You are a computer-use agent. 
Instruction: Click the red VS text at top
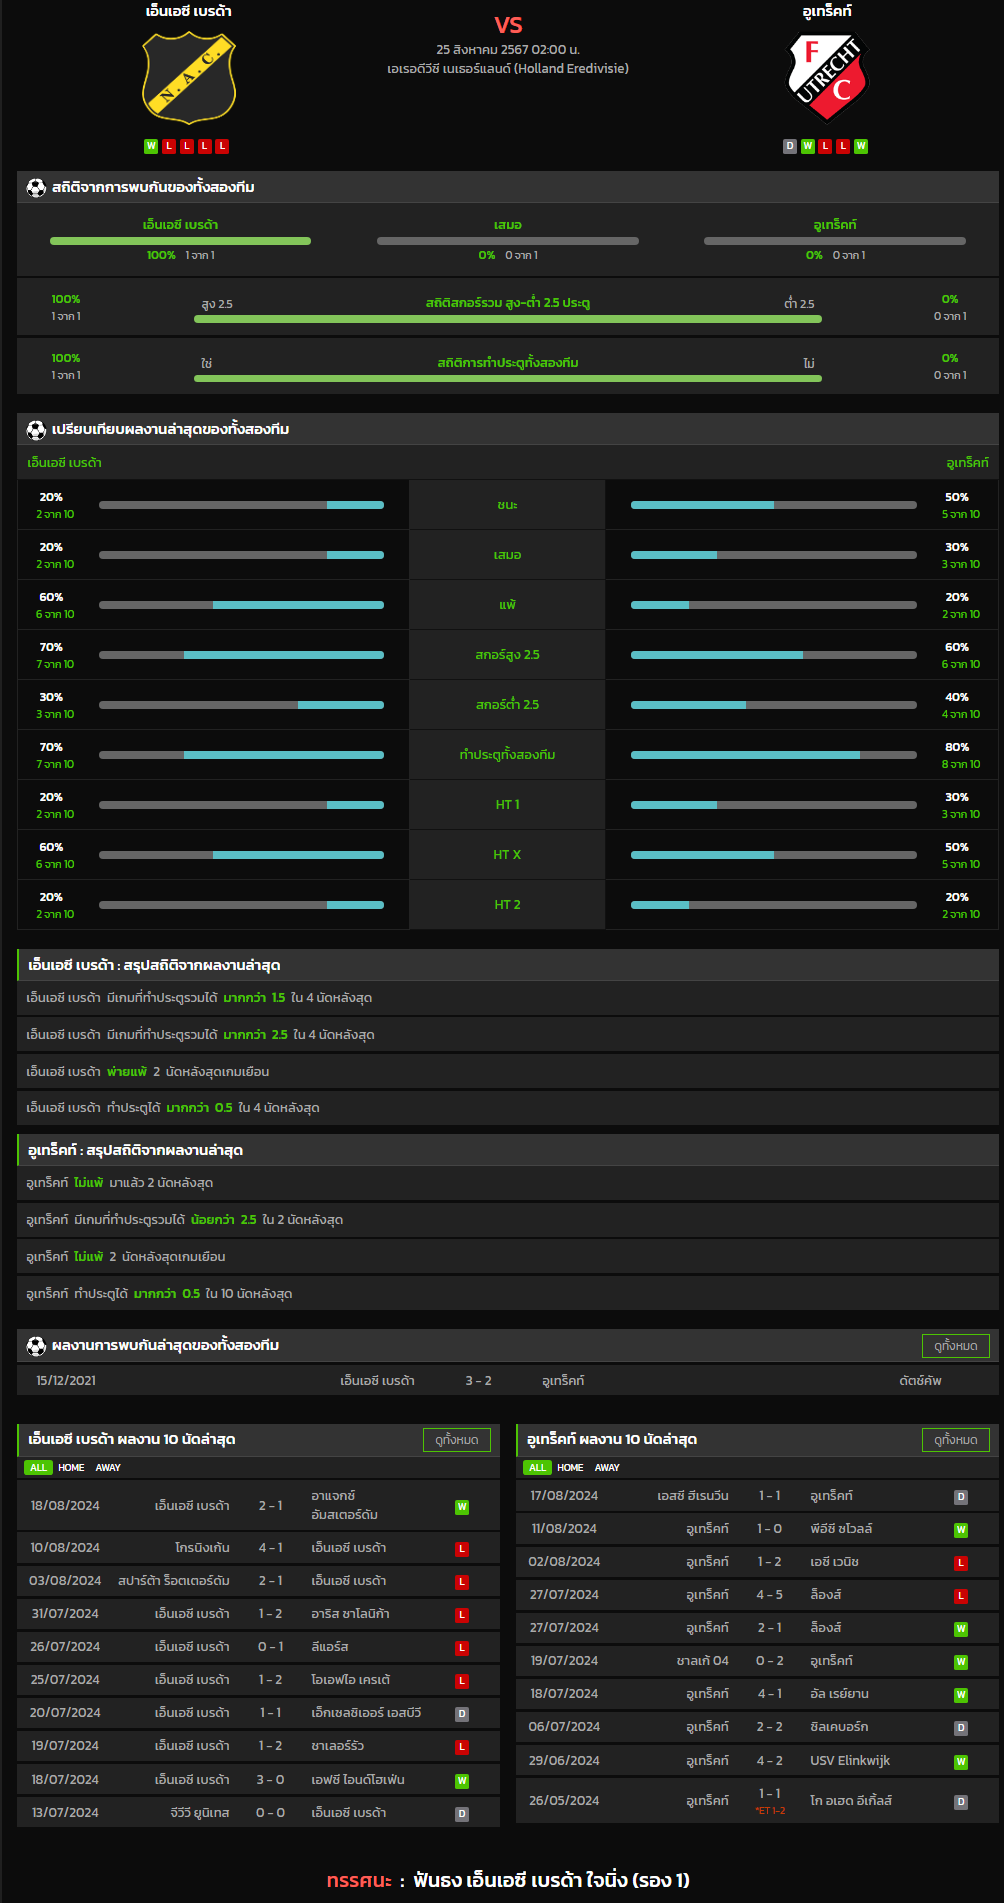508,25
